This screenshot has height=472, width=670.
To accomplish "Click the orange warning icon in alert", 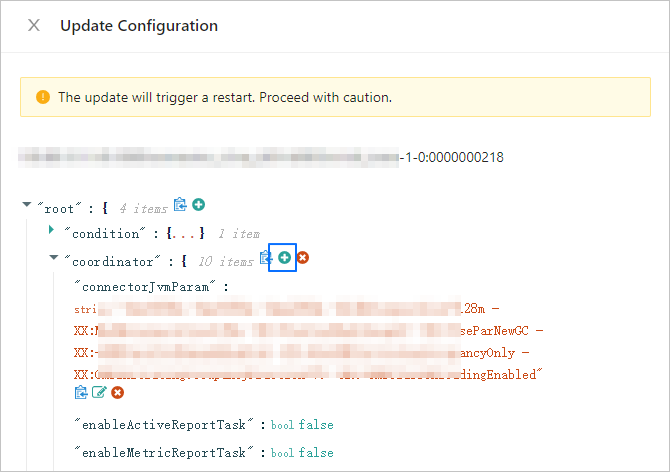I will point(43,98).
